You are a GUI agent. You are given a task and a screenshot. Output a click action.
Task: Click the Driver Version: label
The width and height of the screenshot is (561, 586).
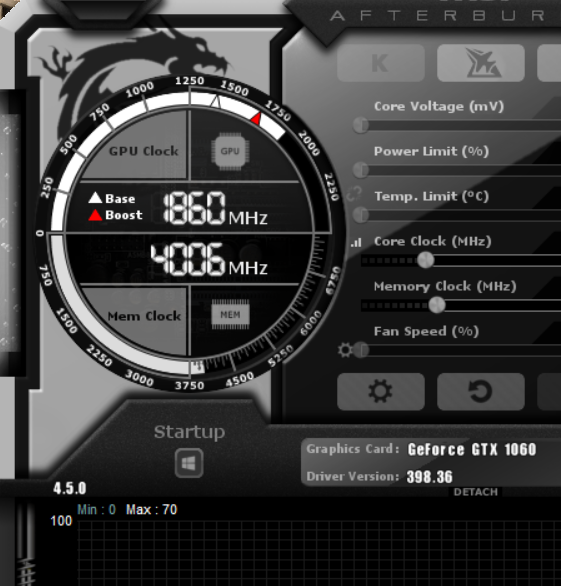pos(352,476)
